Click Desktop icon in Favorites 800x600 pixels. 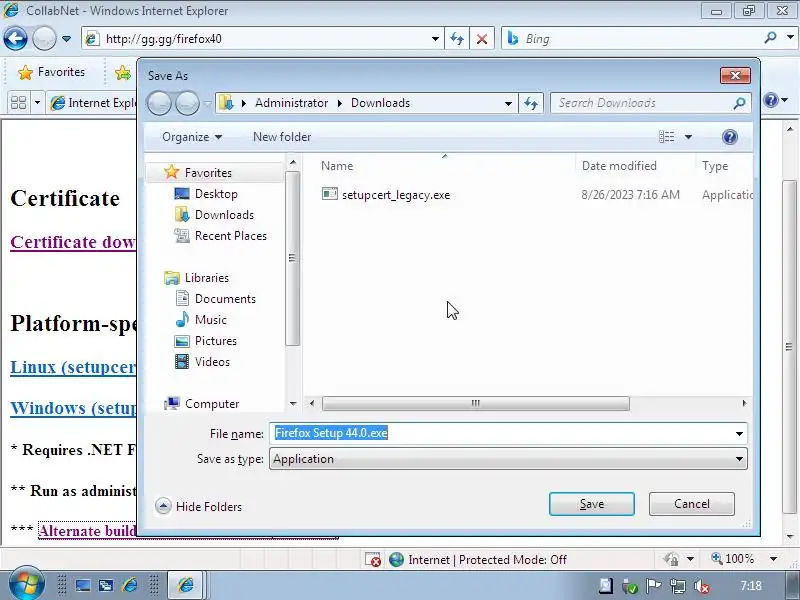pyautogui.click(x=182, y=194)
